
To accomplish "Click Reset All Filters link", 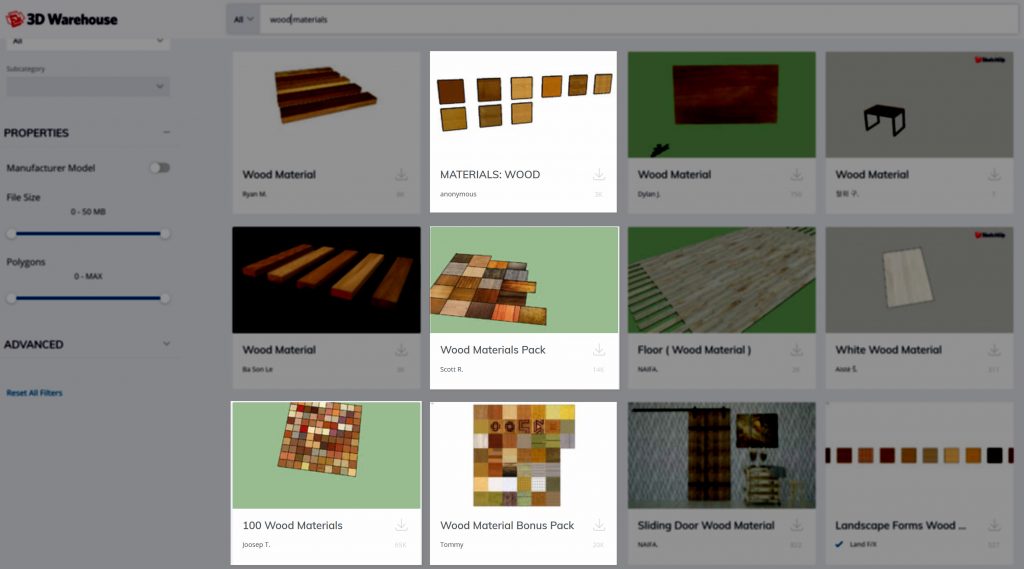I will pos(34,393).
